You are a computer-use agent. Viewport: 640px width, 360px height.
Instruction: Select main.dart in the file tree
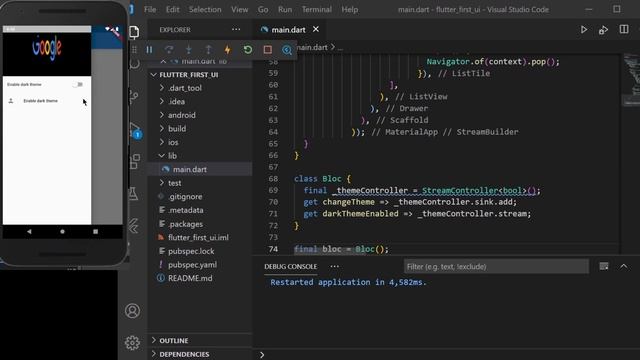click(x=200, y=169)
